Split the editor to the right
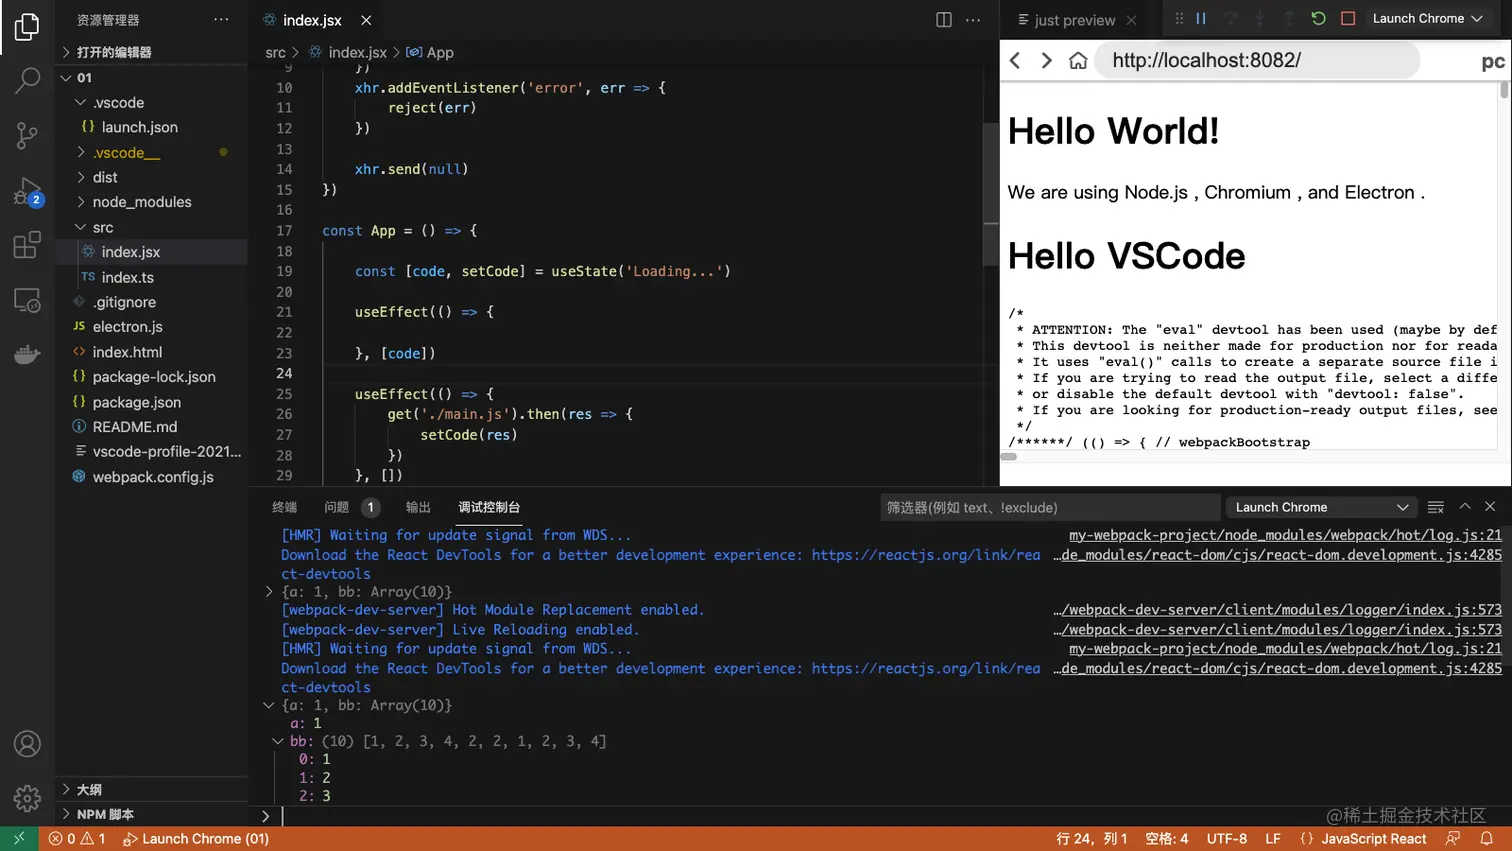The height and width of the screenshot is (851, 1512). tap(943, 20)
